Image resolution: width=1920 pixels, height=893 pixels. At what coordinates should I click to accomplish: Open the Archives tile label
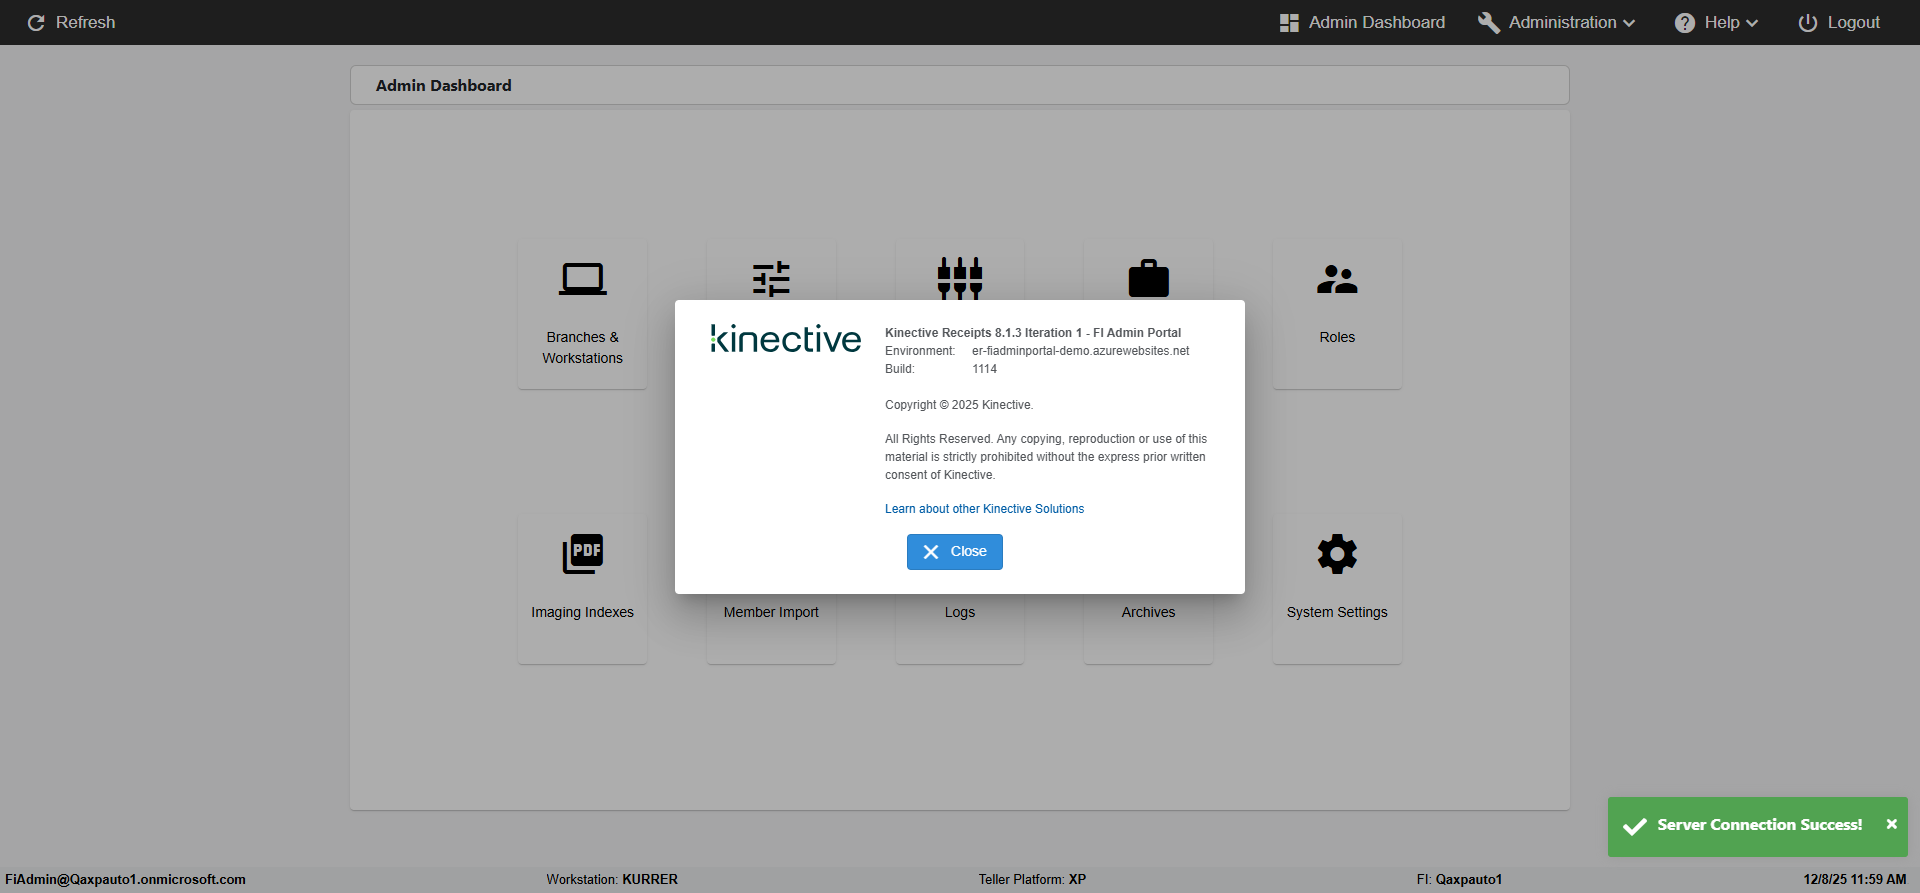click(x=1149, y=612)
